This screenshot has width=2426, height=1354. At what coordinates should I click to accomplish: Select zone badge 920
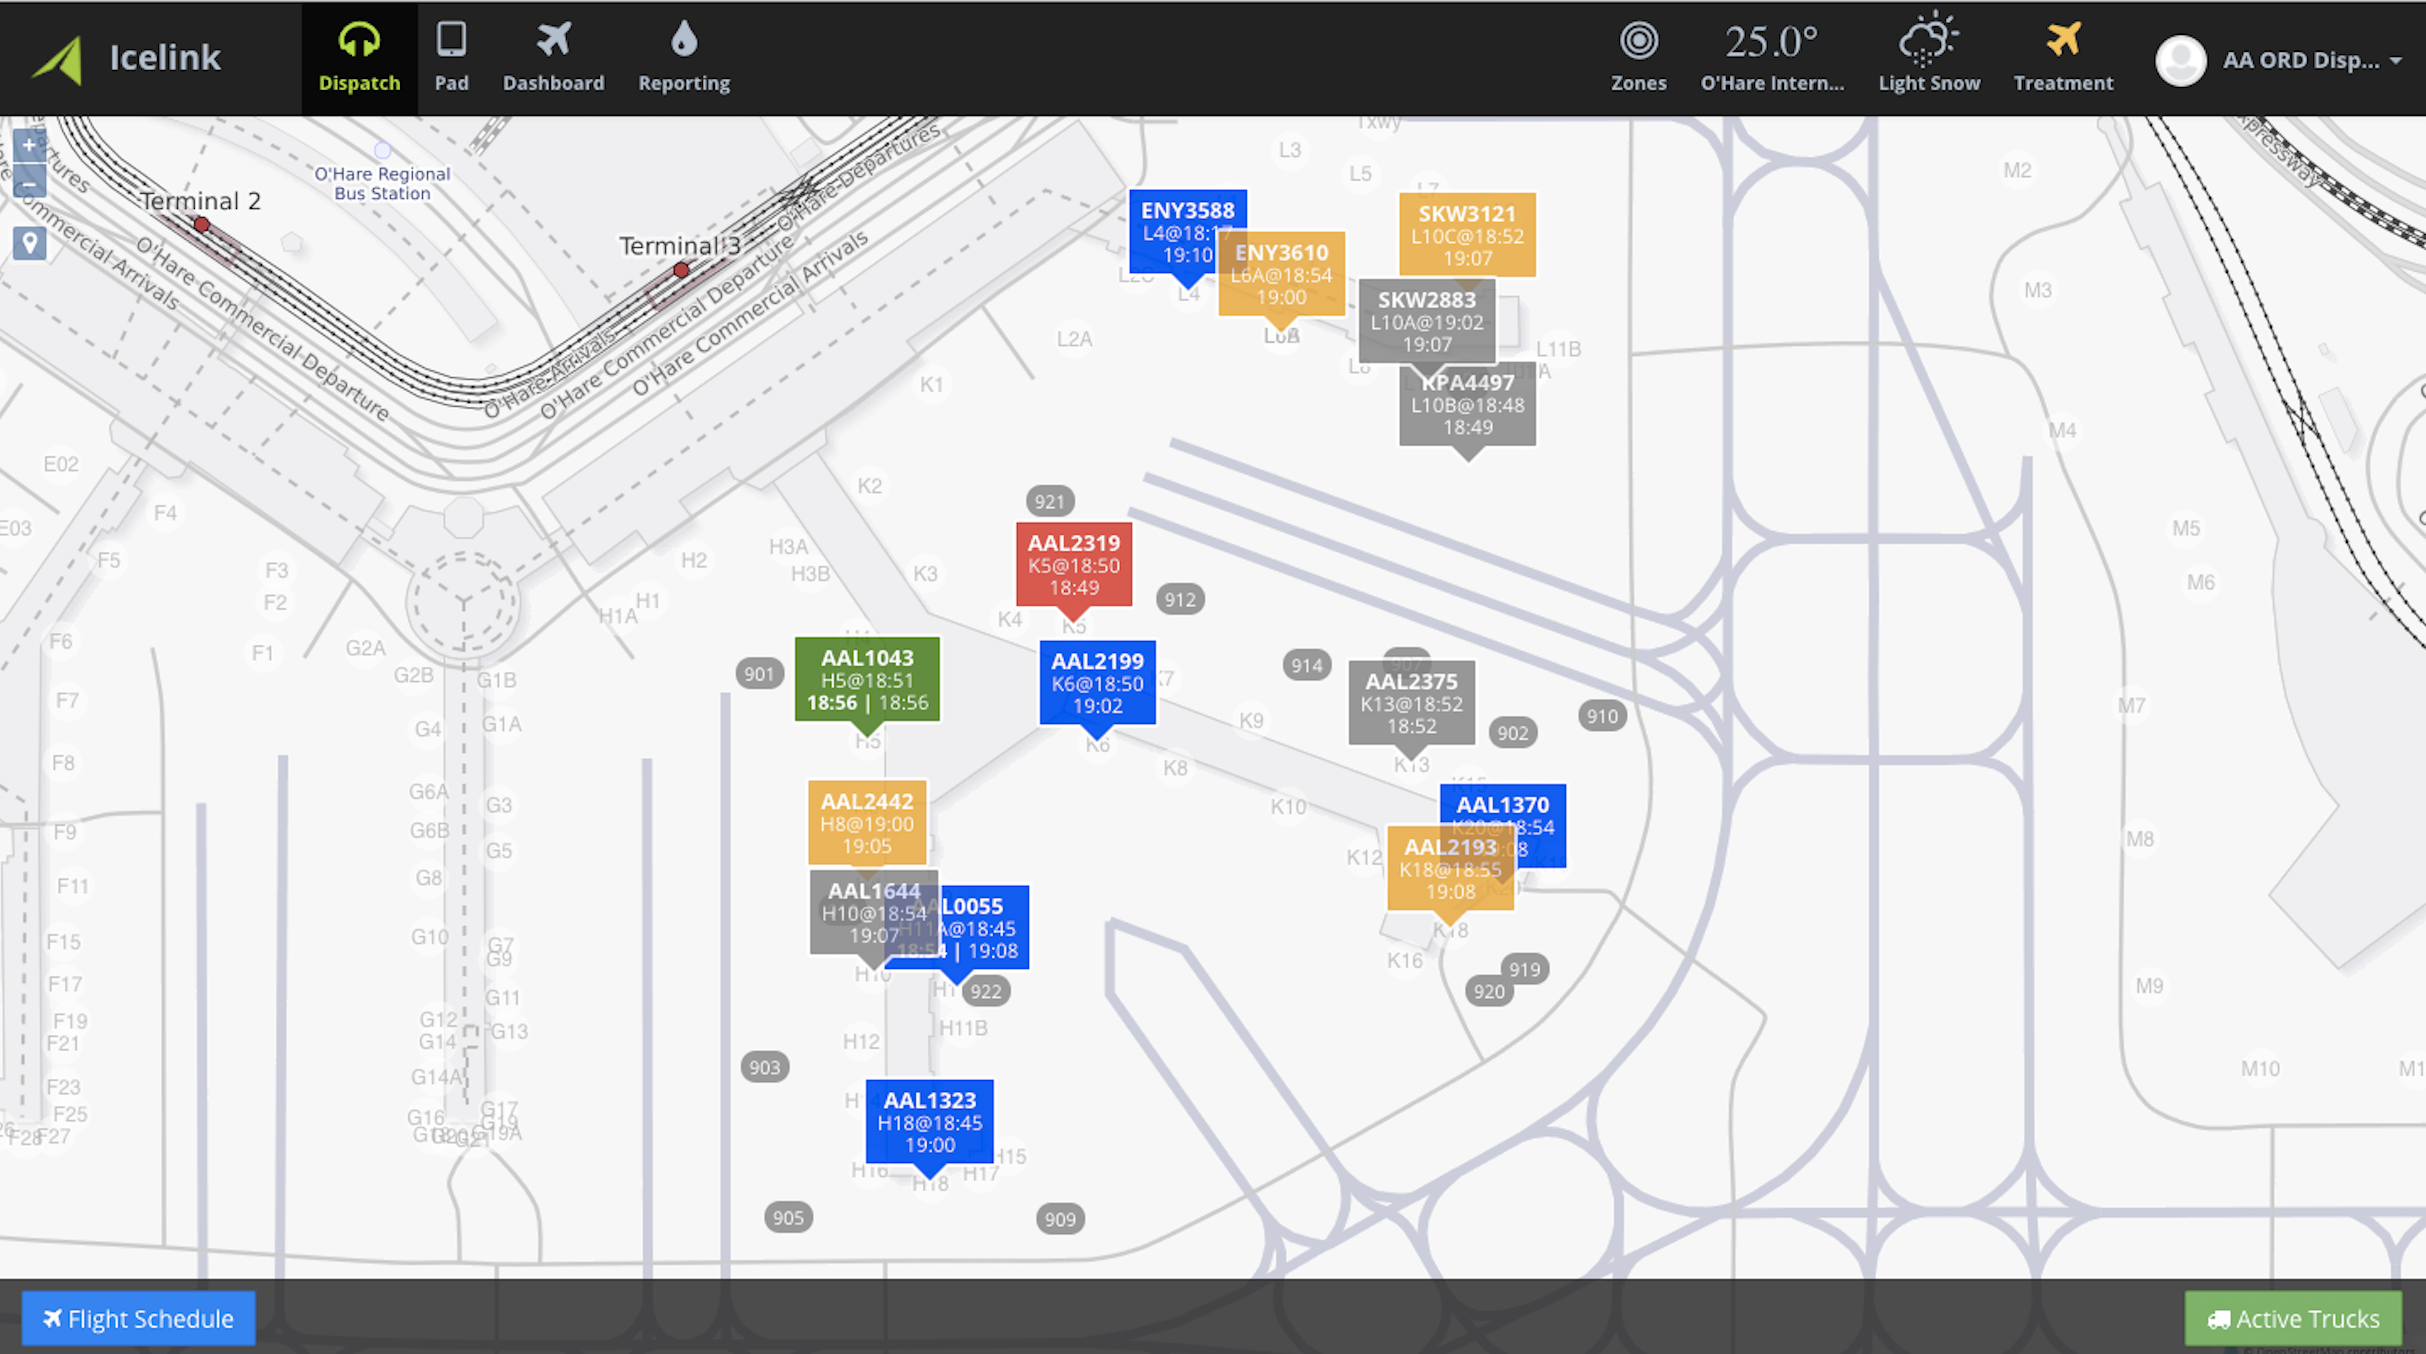1489,991
